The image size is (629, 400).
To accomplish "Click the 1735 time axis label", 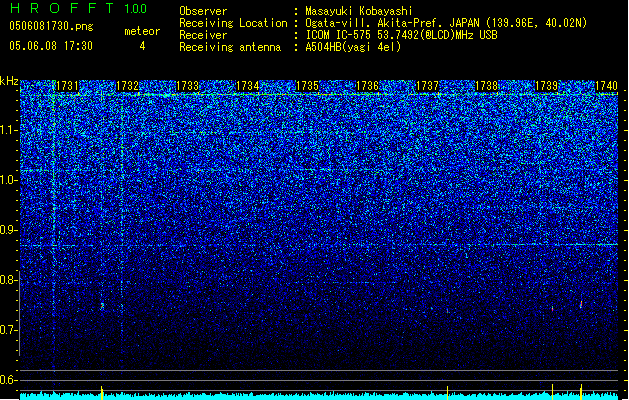I will [x=307, y=86].
